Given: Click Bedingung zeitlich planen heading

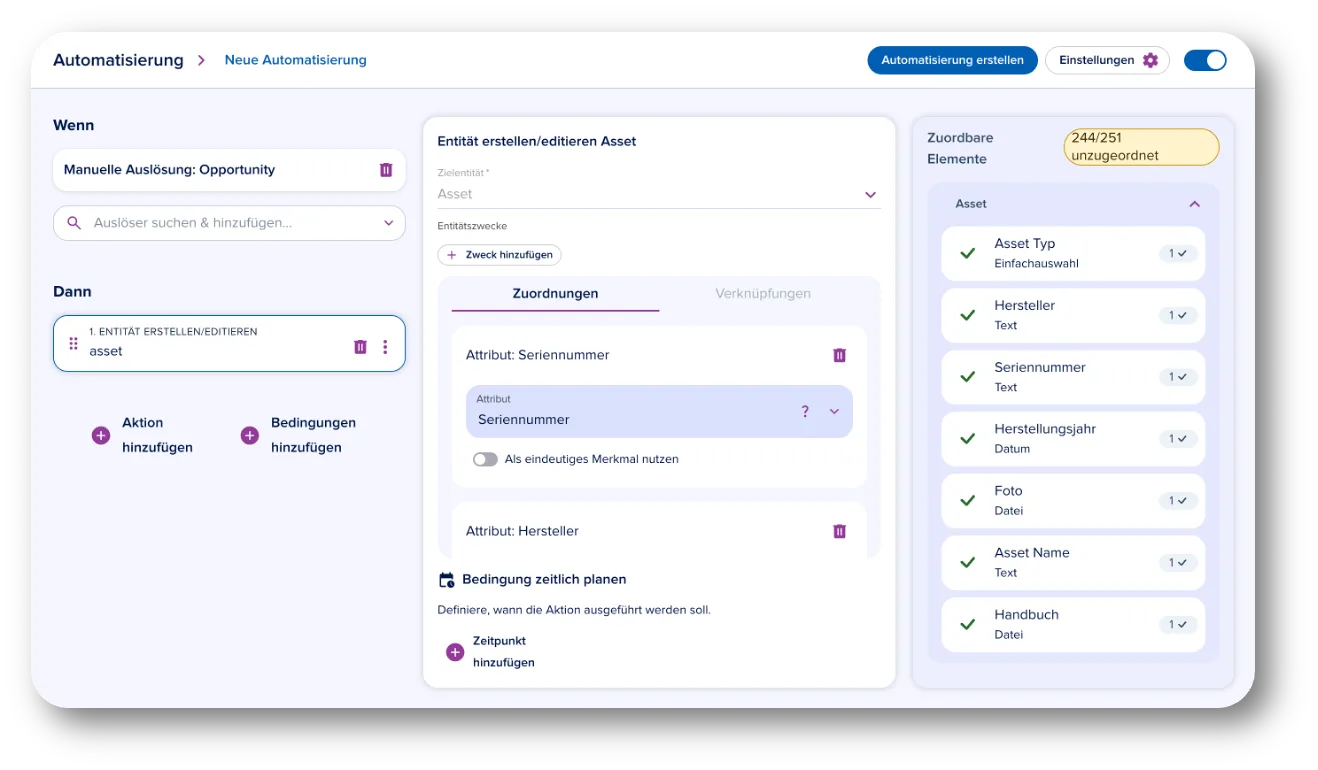Looking at the screenshot, I should tap(544, 579).
